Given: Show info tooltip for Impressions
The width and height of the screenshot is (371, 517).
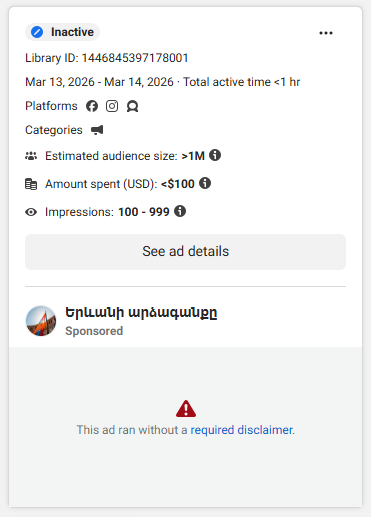Looking at the screenshot, I should coord(180,211).
